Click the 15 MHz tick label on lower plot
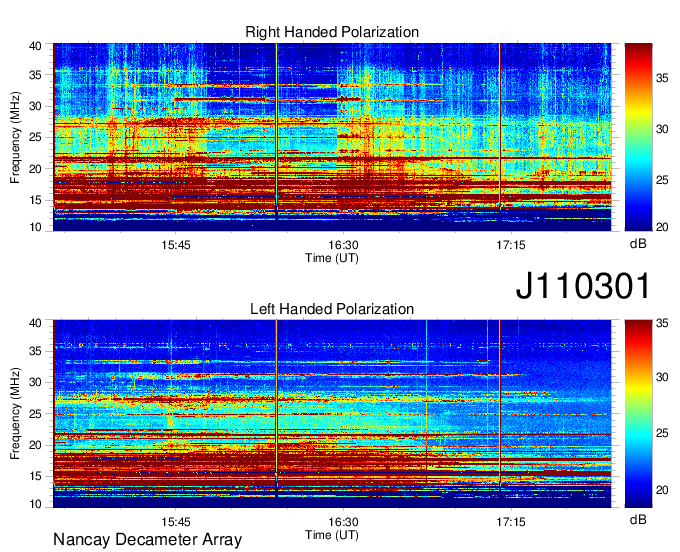The width and height of the screenshot is (680, 552). click(x=35, y=476)
